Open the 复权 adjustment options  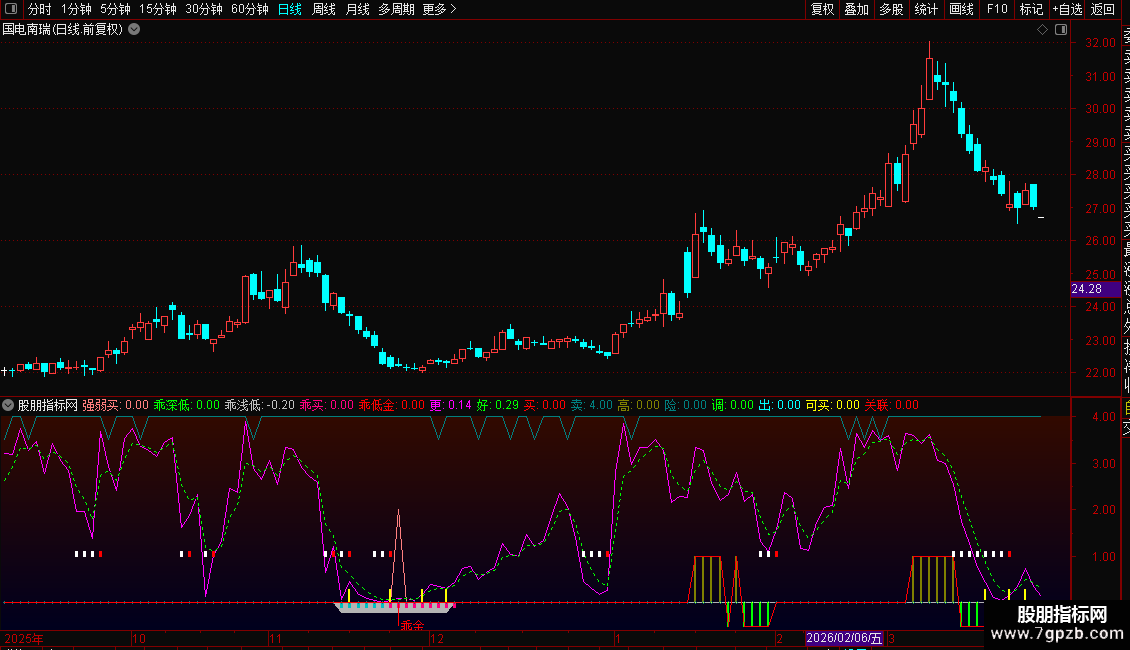(x=822, y=9)
